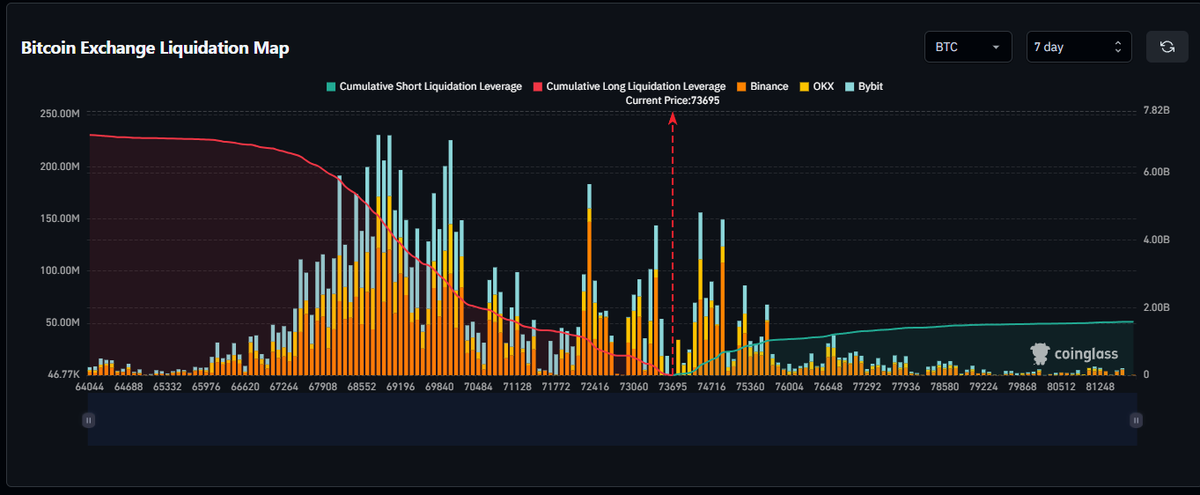Click the 64044 price axis label
1200x495 pixels.
pos(89,386)
